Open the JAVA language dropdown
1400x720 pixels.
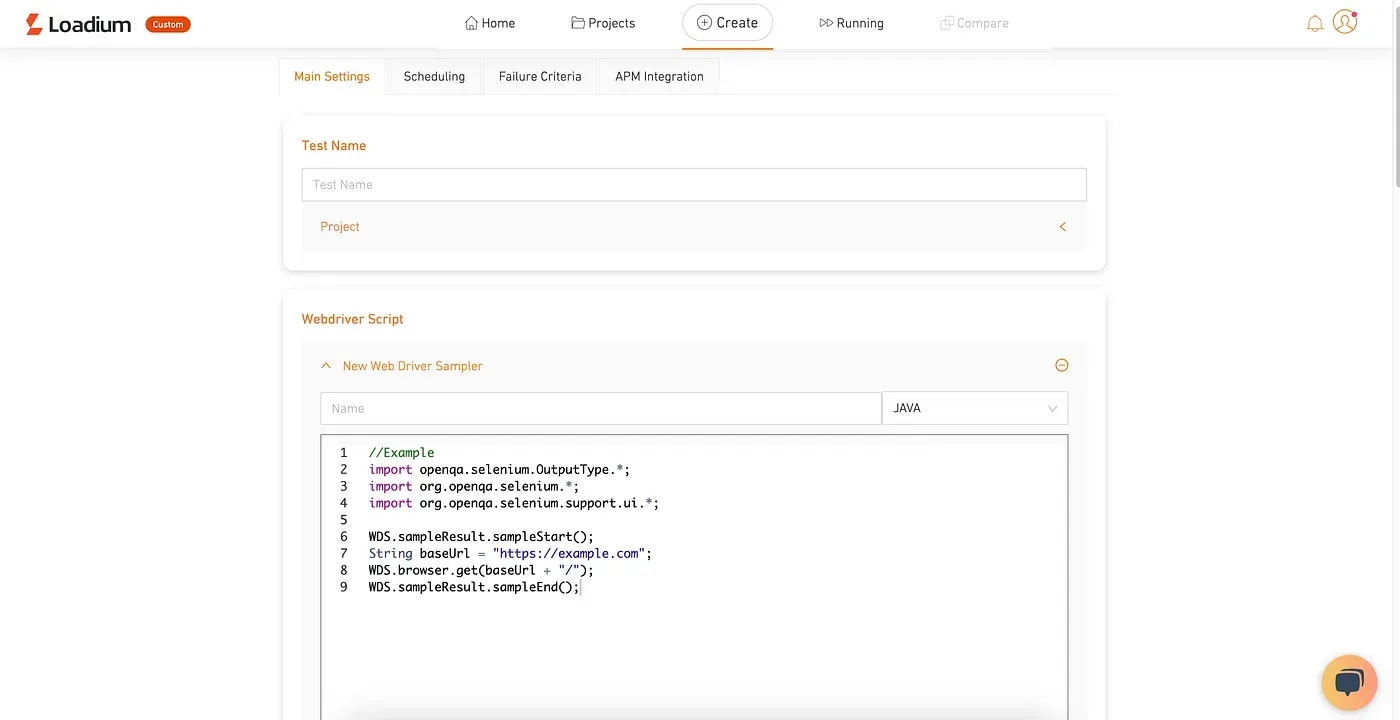[974, 408]
